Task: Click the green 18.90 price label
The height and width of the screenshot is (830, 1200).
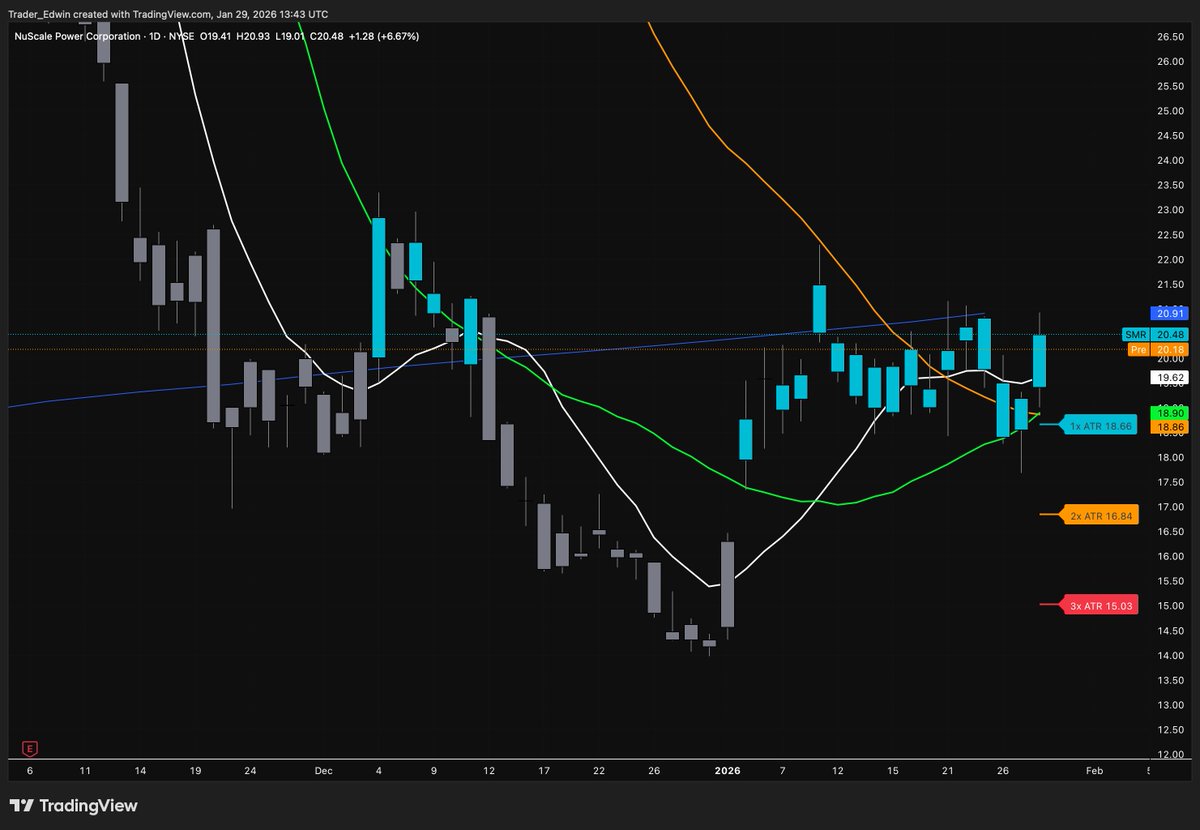Action: (x=1168, y=412)
